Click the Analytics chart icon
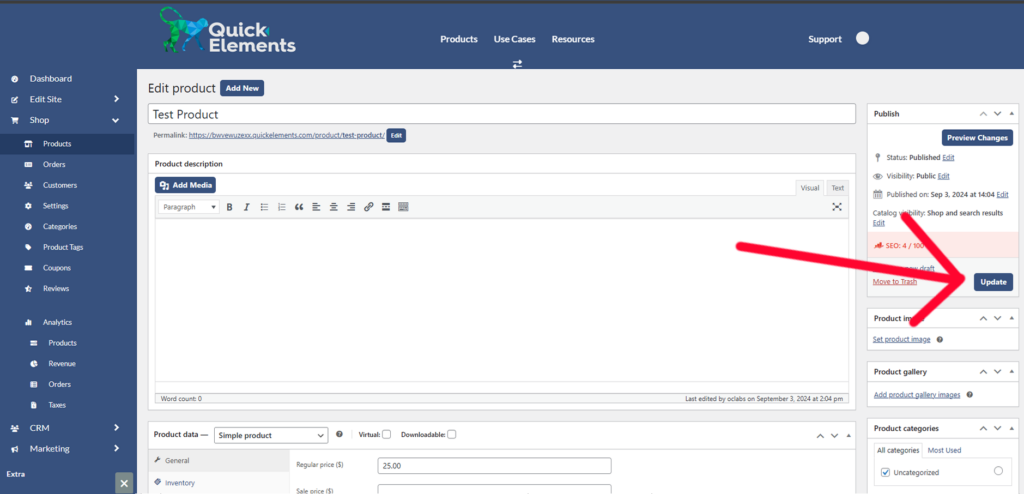This screenshot has height=494, width=1024. 28,323
